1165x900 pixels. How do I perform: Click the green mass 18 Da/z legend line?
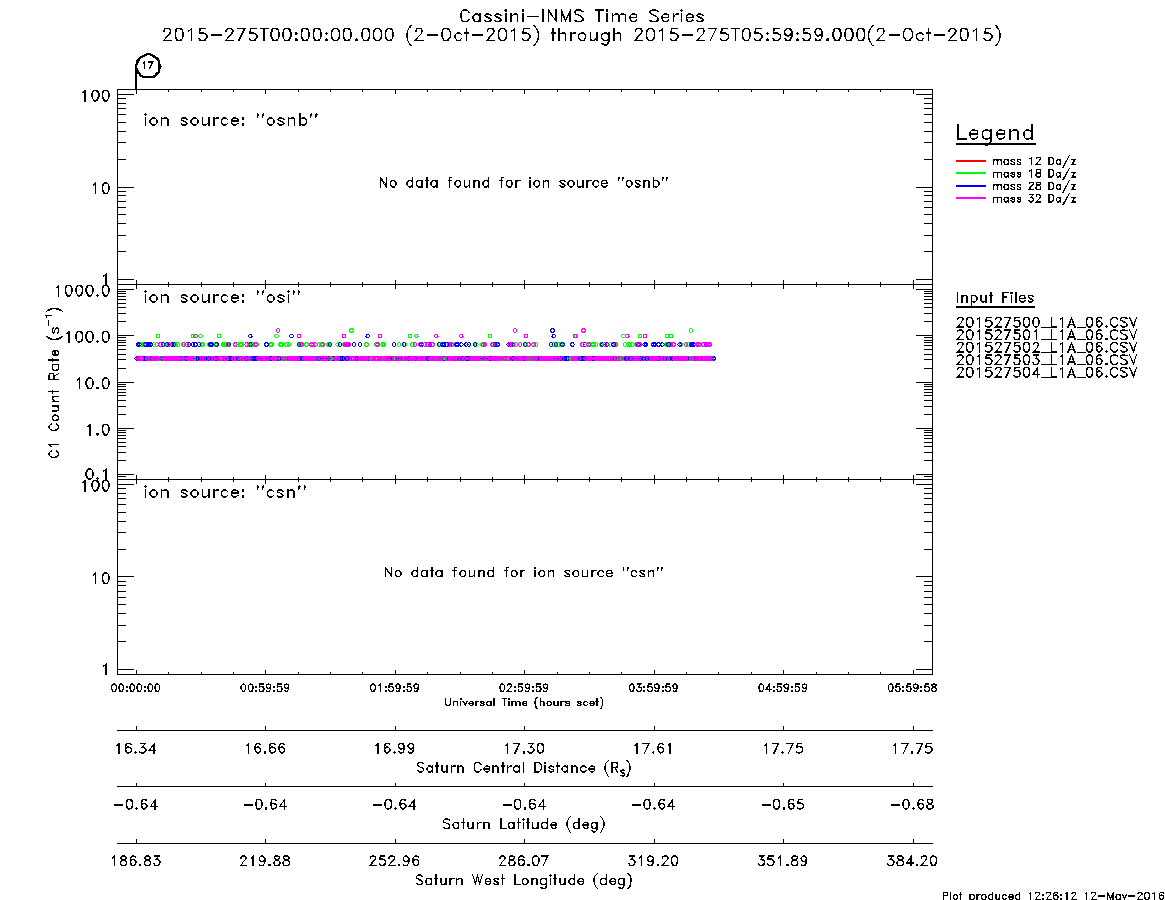pos(970,174)
